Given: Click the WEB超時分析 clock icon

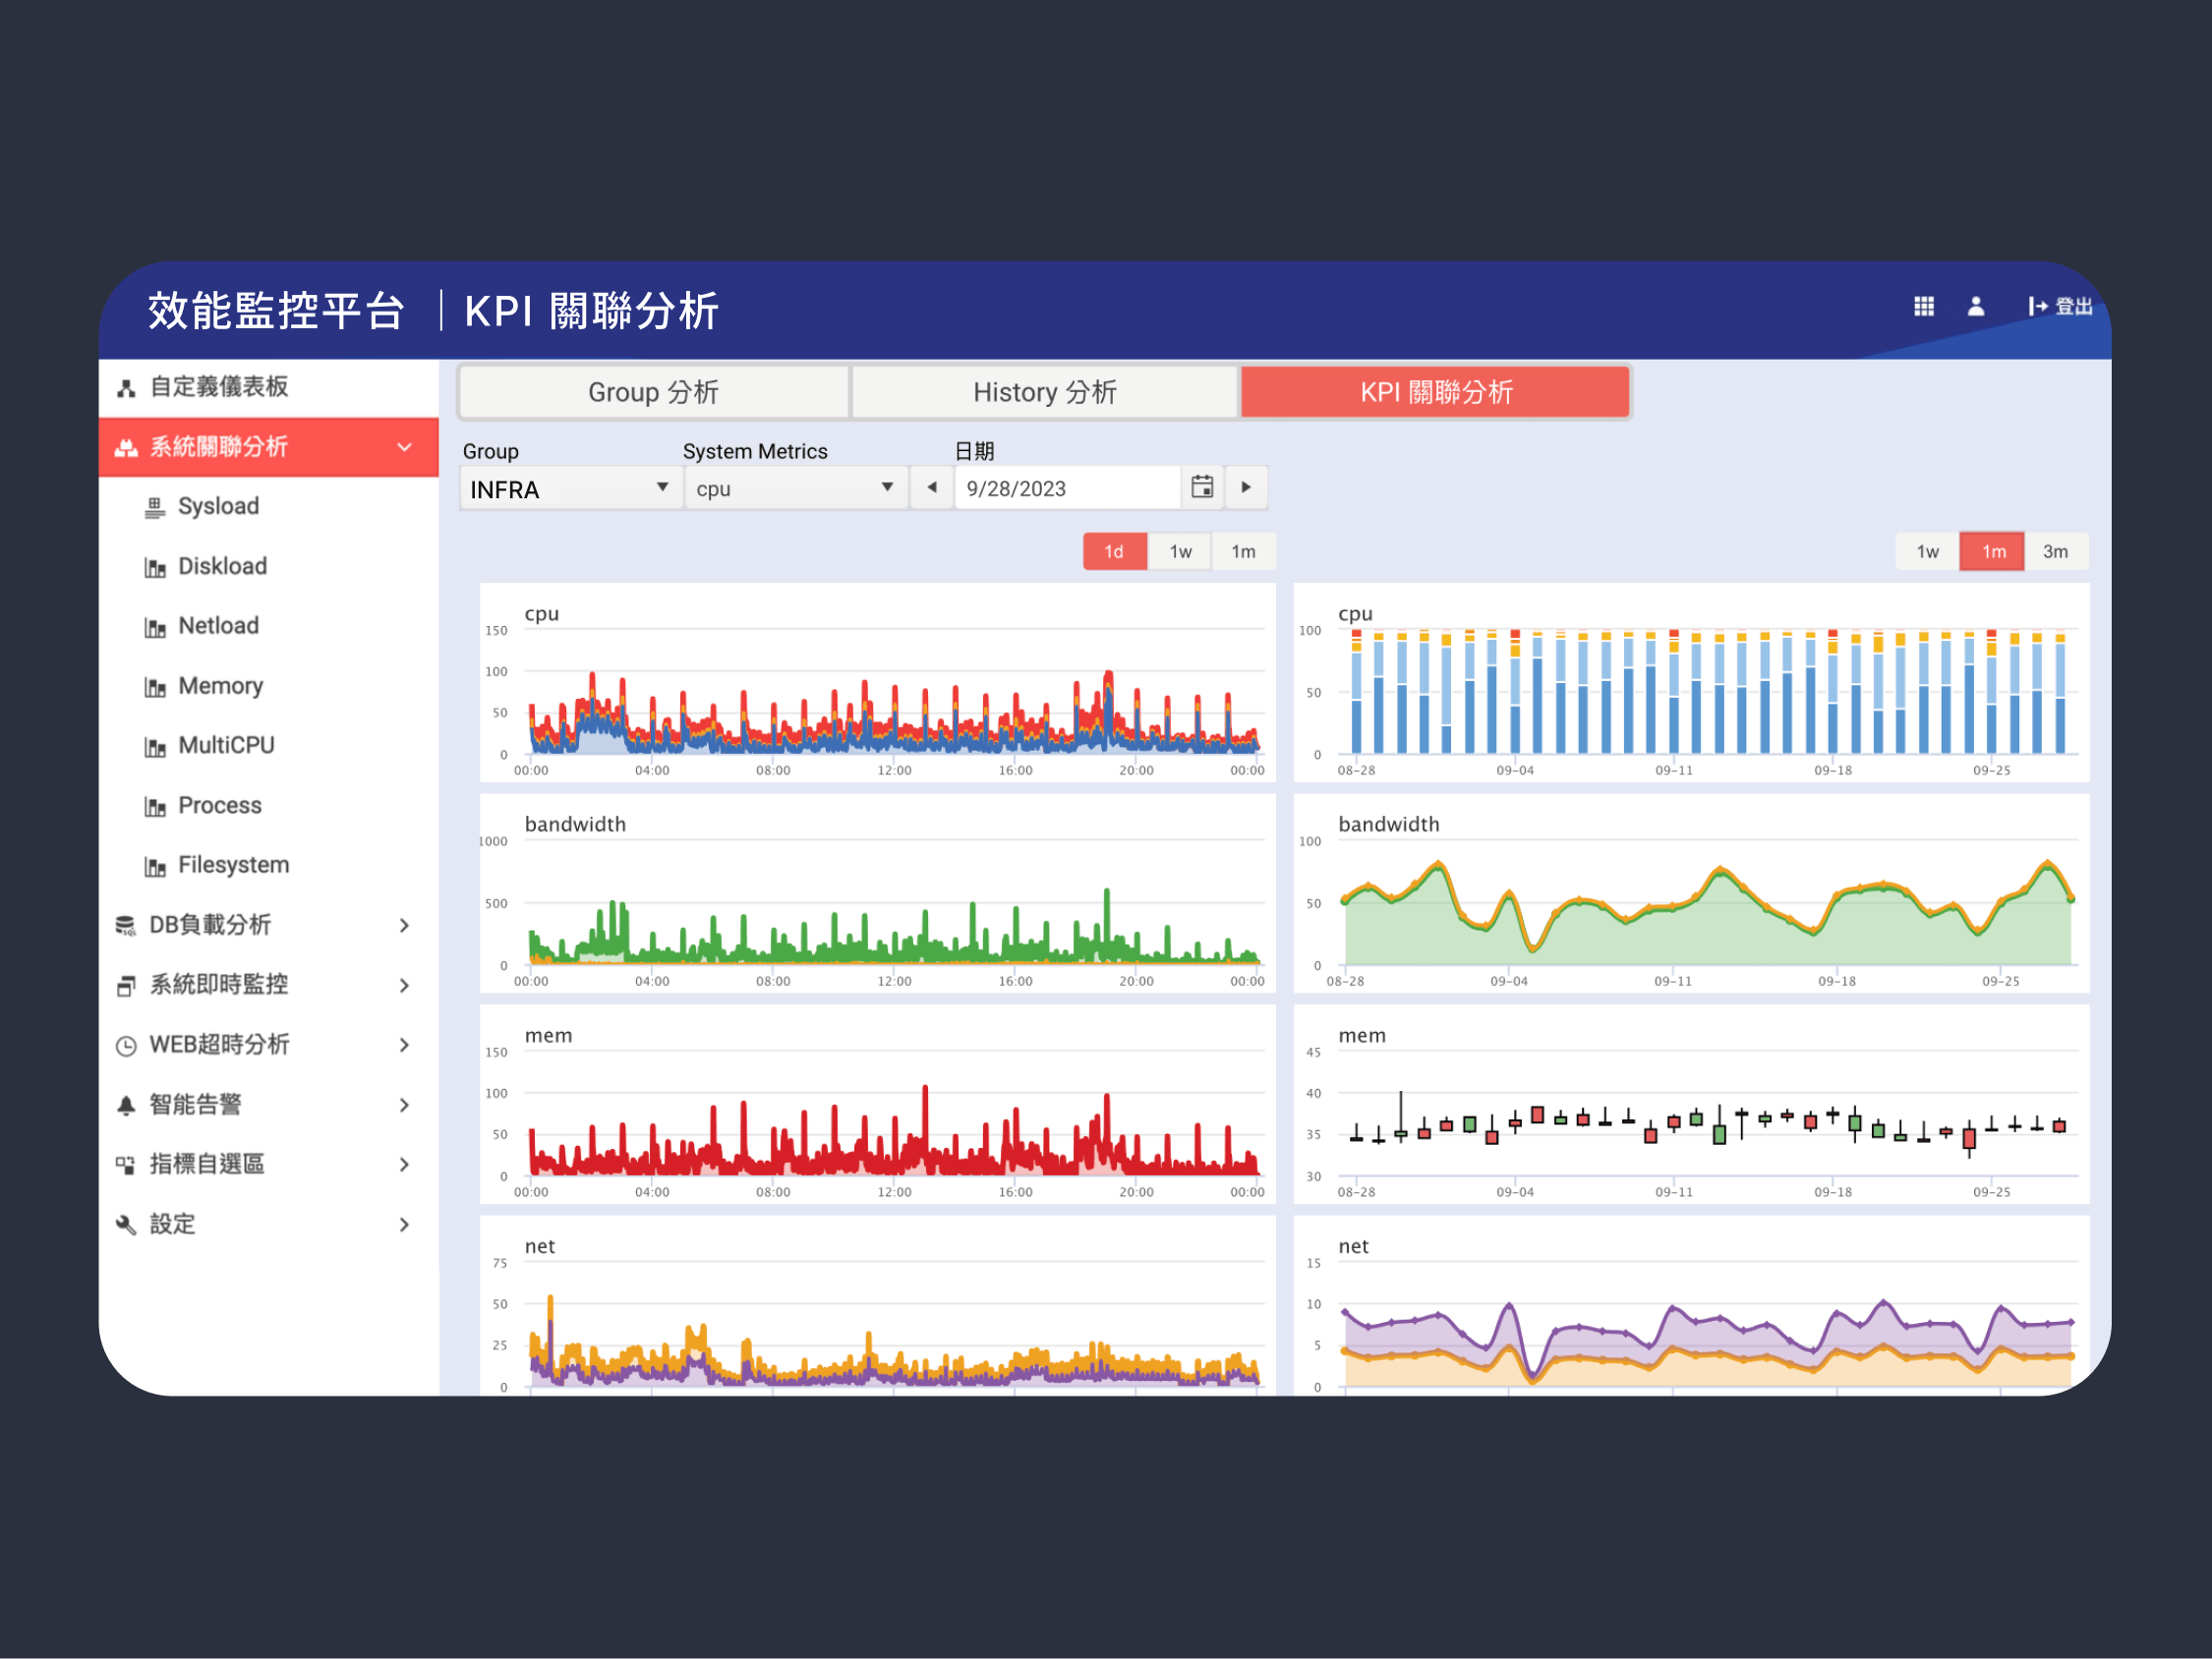Looking at the screenshot, I should [126, 1045].
